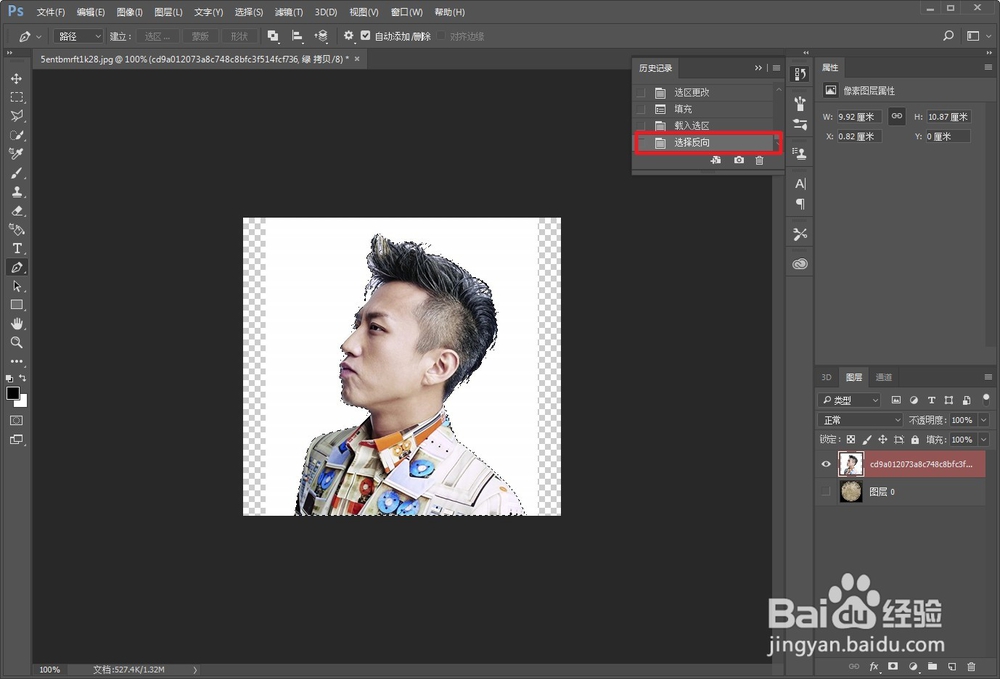Open Properties panel flyout menu
Image resolution: width=1000 pixels, height=679 pixels.
coord(988,67)
